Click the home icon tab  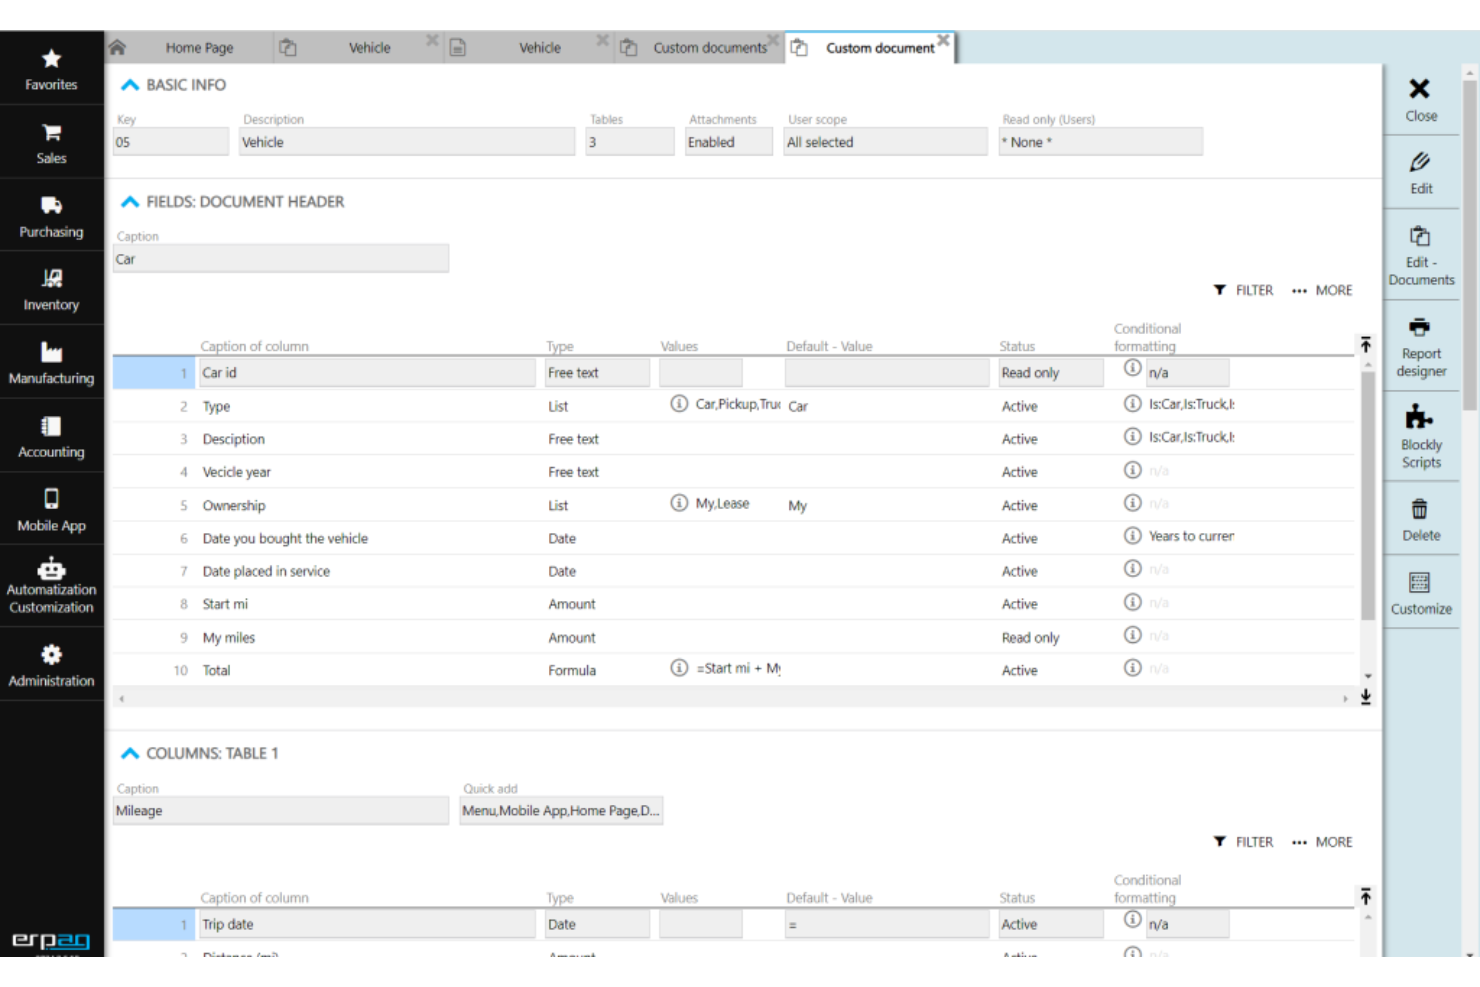(118, 47)
